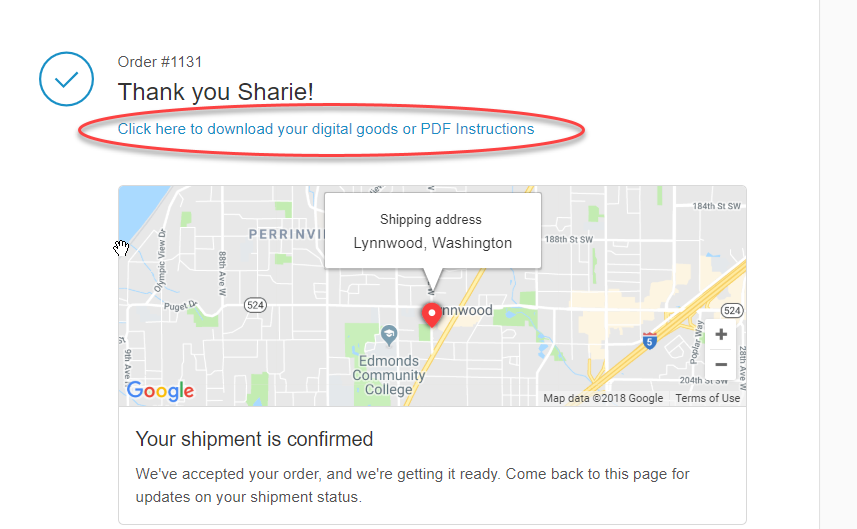Click the red shipping location pin
Screen dimensions: 857x529
[x=432, y=315]
